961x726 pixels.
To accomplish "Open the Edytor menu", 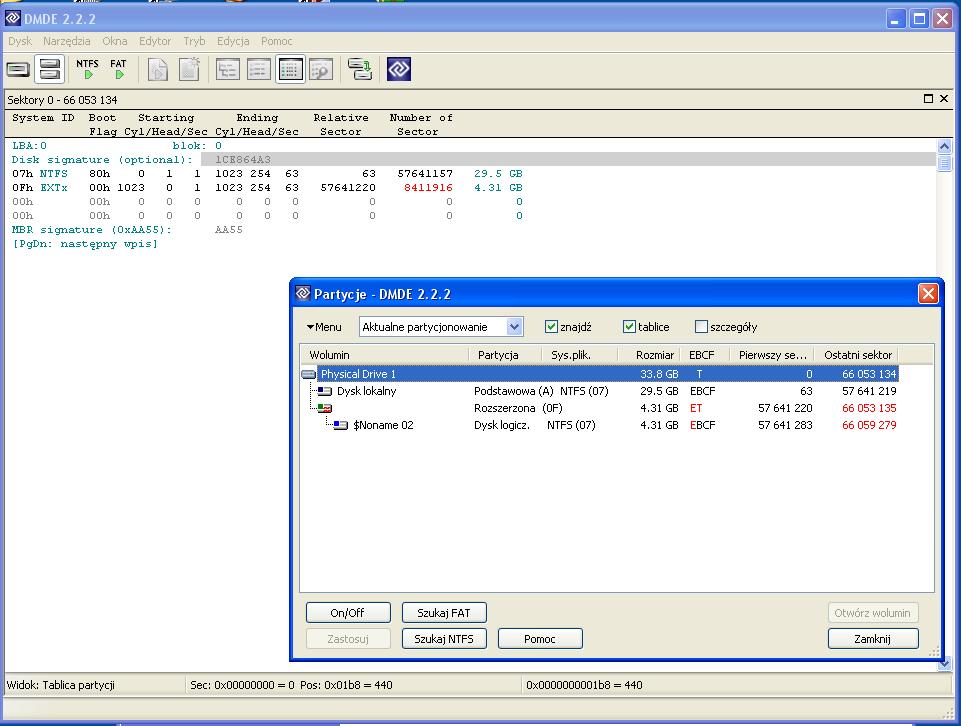I will (155, 41).
